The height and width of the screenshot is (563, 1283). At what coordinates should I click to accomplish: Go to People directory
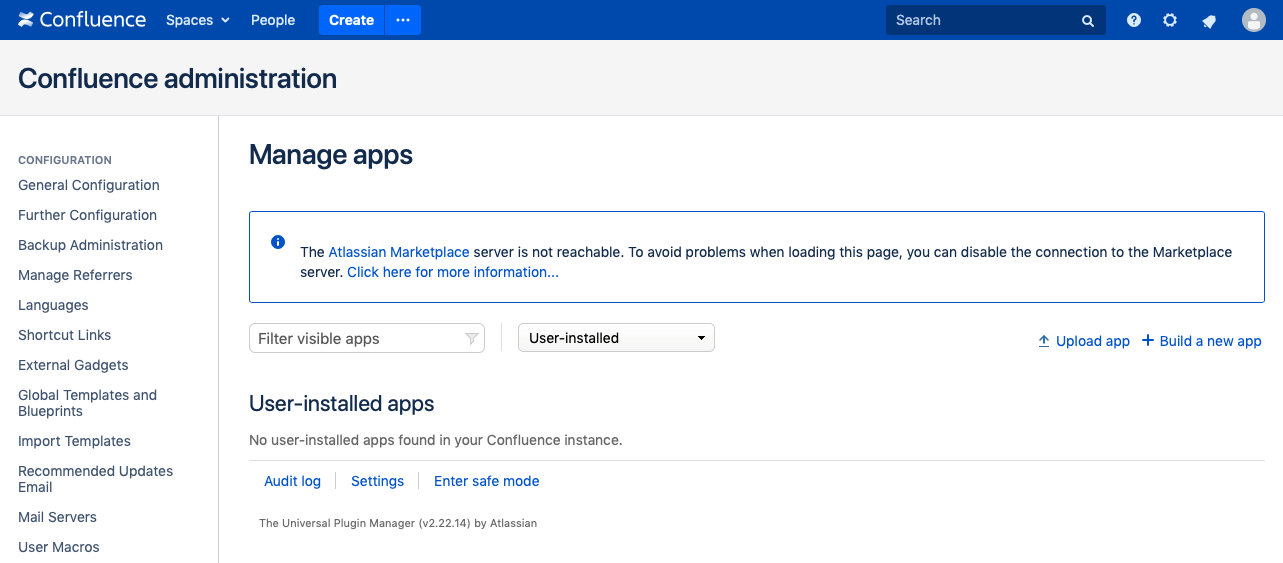pos(273,20)
